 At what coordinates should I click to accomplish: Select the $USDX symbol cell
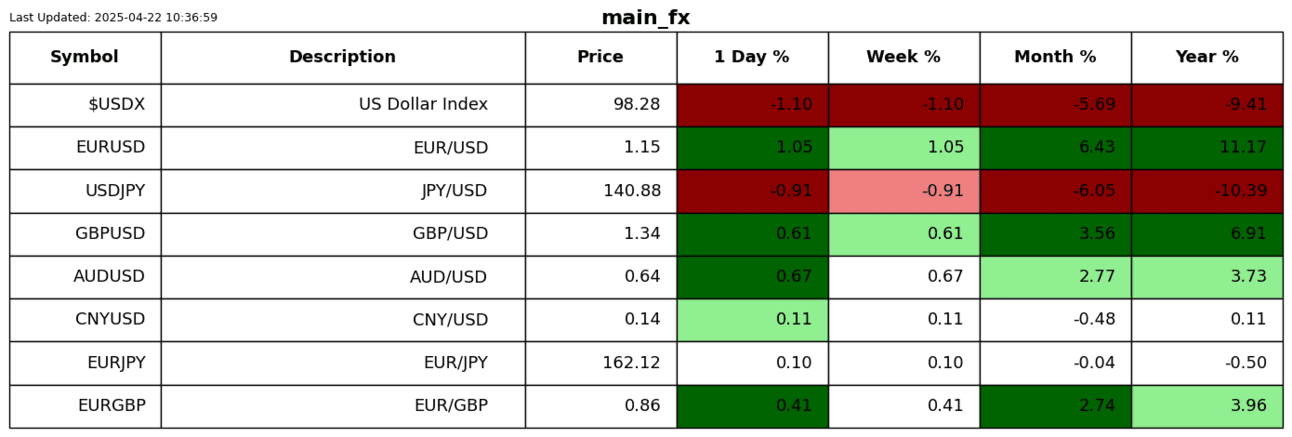click(85, 105)
